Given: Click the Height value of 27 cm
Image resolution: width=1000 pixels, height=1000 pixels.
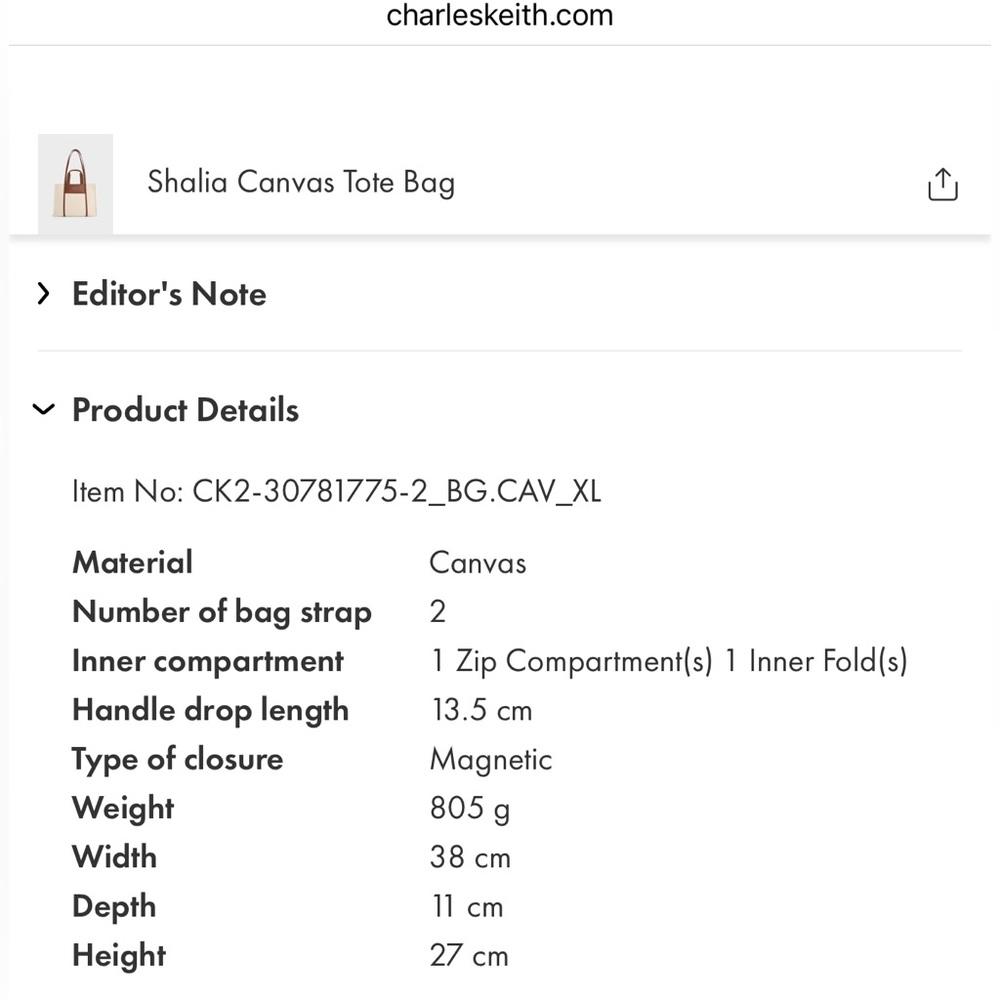Looking at the screenshot, I should click(469, 955).
